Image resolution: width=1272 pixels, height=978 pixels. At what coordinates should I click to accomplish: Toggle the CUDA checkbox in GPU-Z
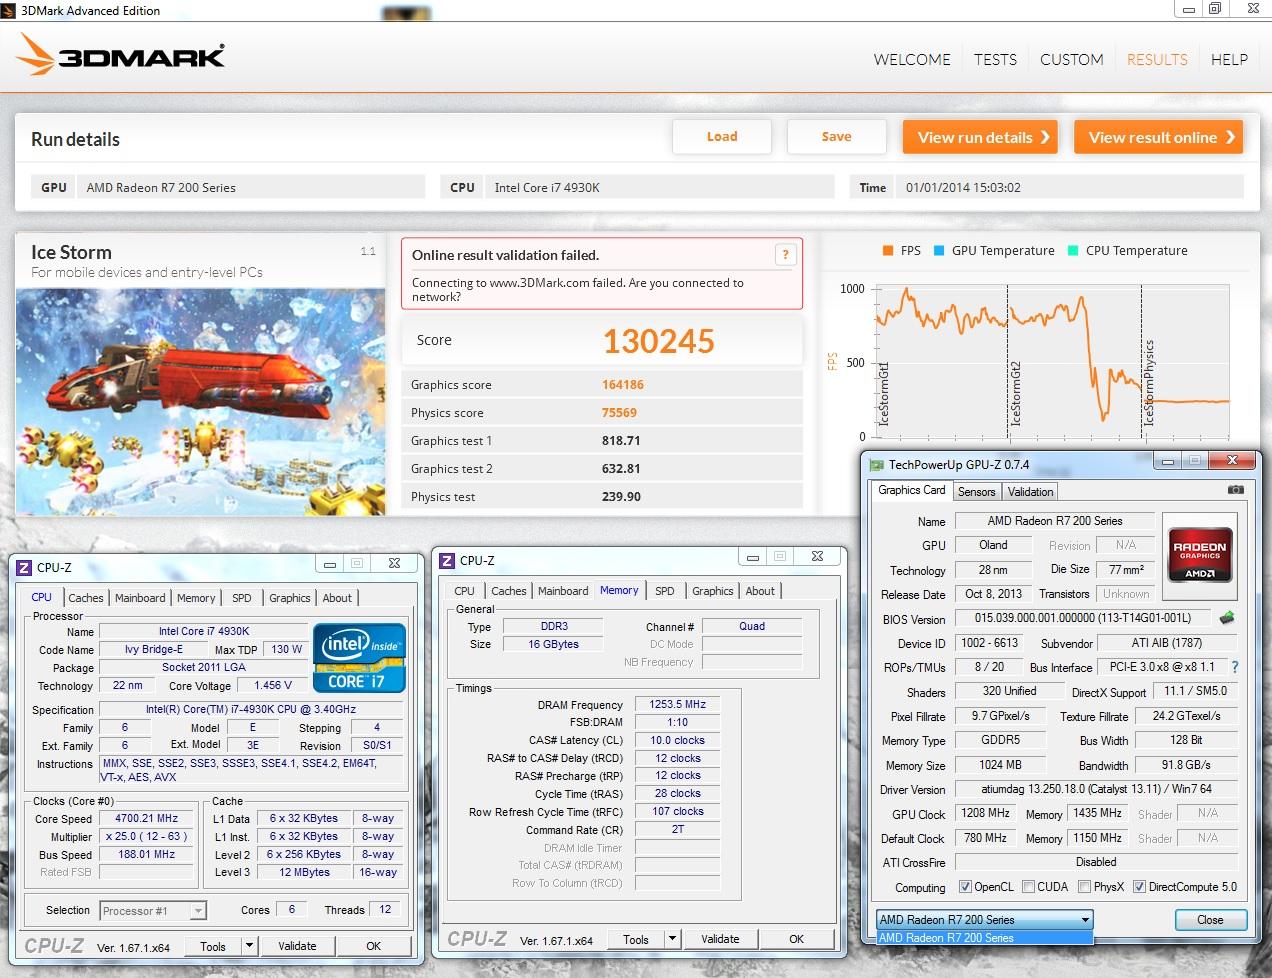click(x=1028, y=887)
